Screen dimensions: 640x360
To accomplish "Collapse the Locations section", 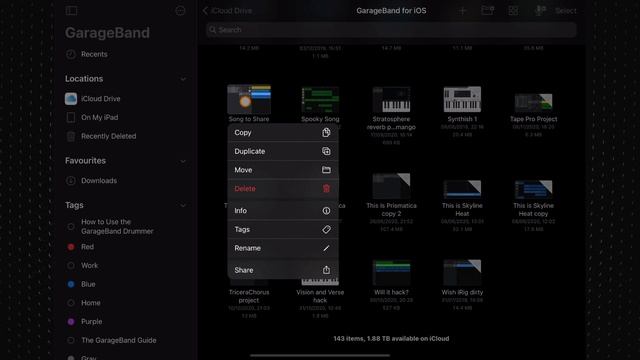I will [183, 79].
